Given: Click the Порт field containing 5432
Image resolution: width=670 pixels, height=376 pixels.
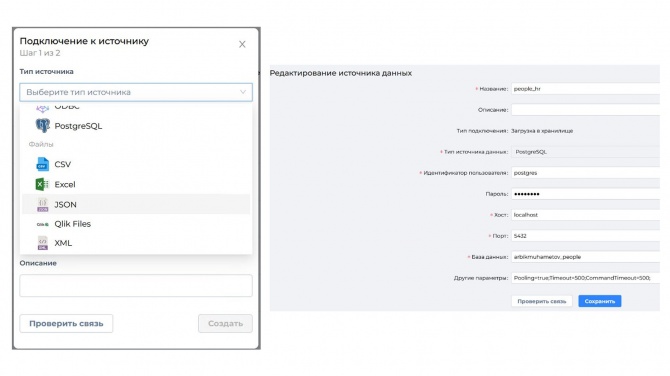Looking at the screenshot, I should click(585, 236).
